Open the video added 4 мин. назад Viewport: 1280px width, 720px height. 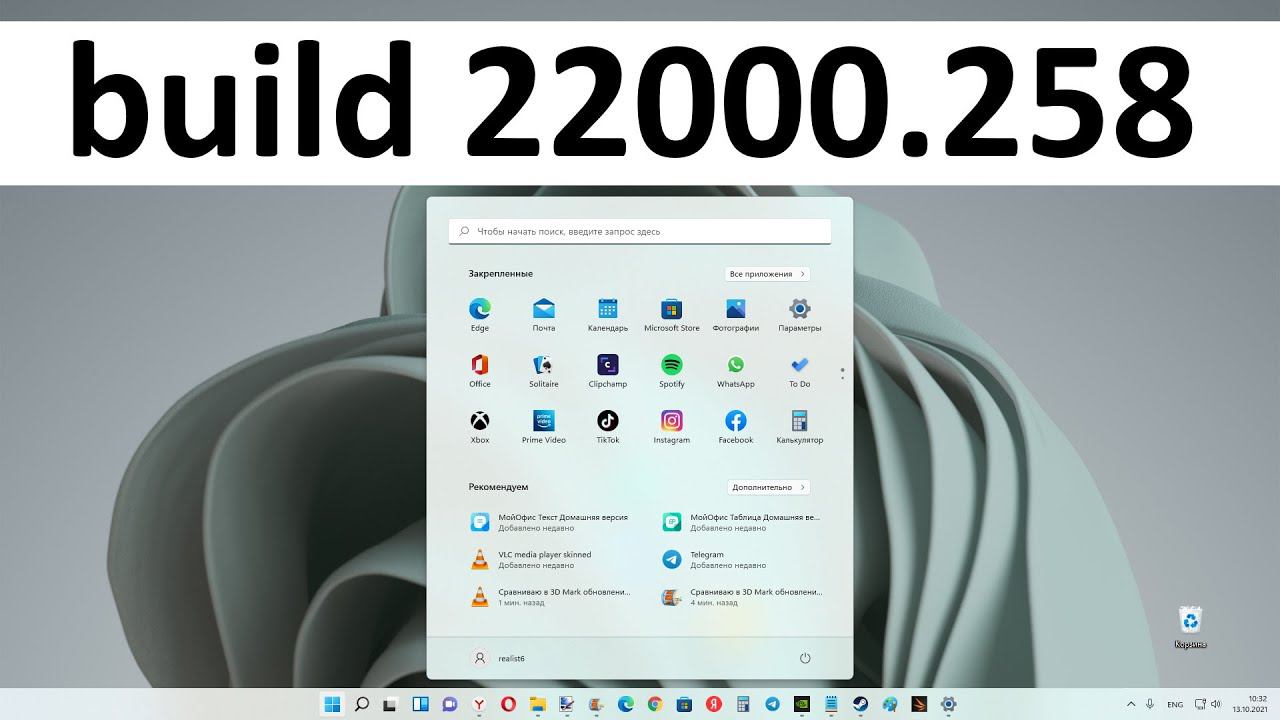pos(743,597)
